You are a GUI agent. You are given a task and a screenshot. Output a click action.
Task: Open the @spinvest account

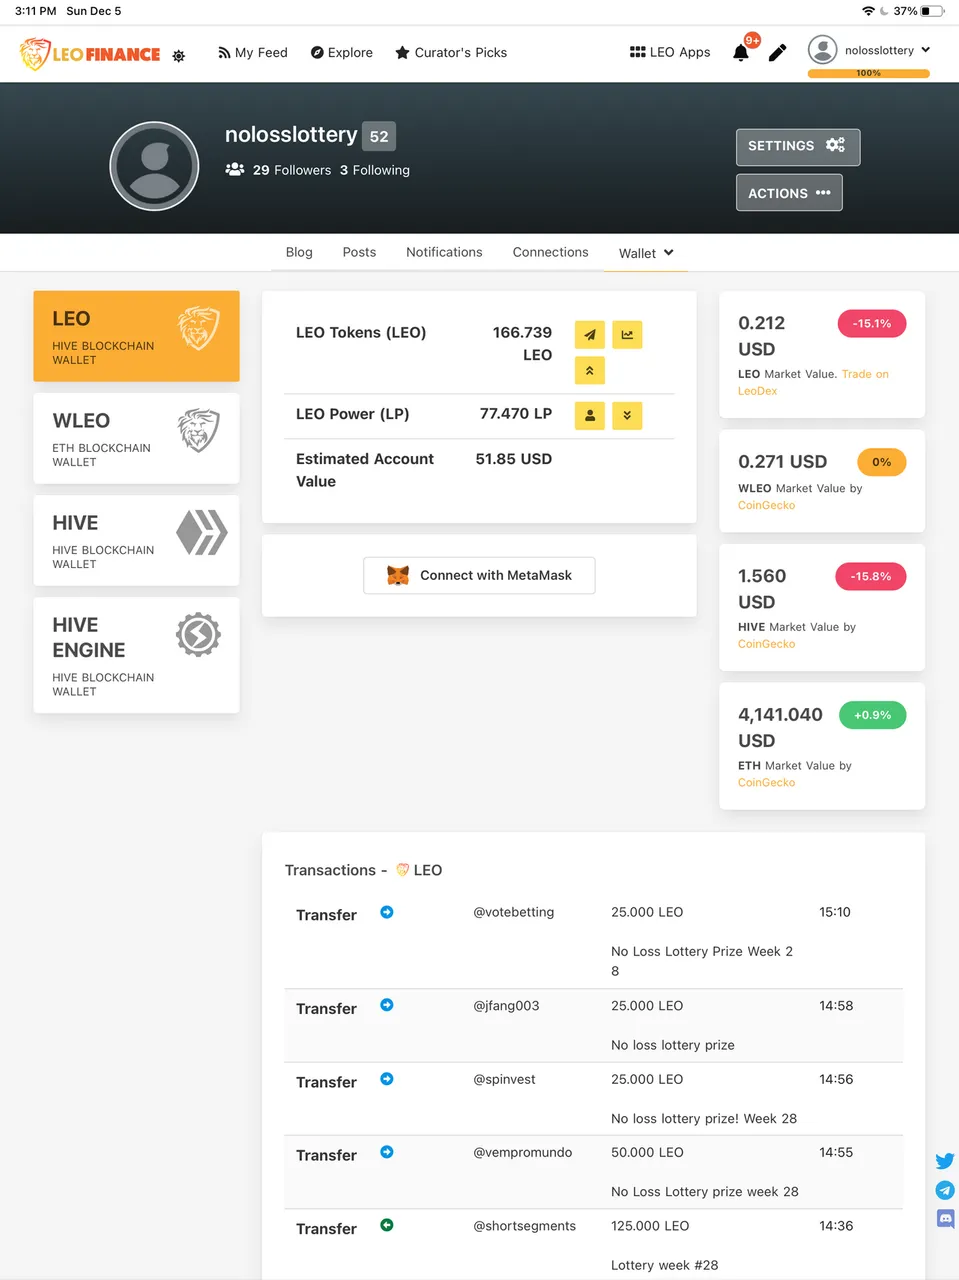[x=504, y=1079]
